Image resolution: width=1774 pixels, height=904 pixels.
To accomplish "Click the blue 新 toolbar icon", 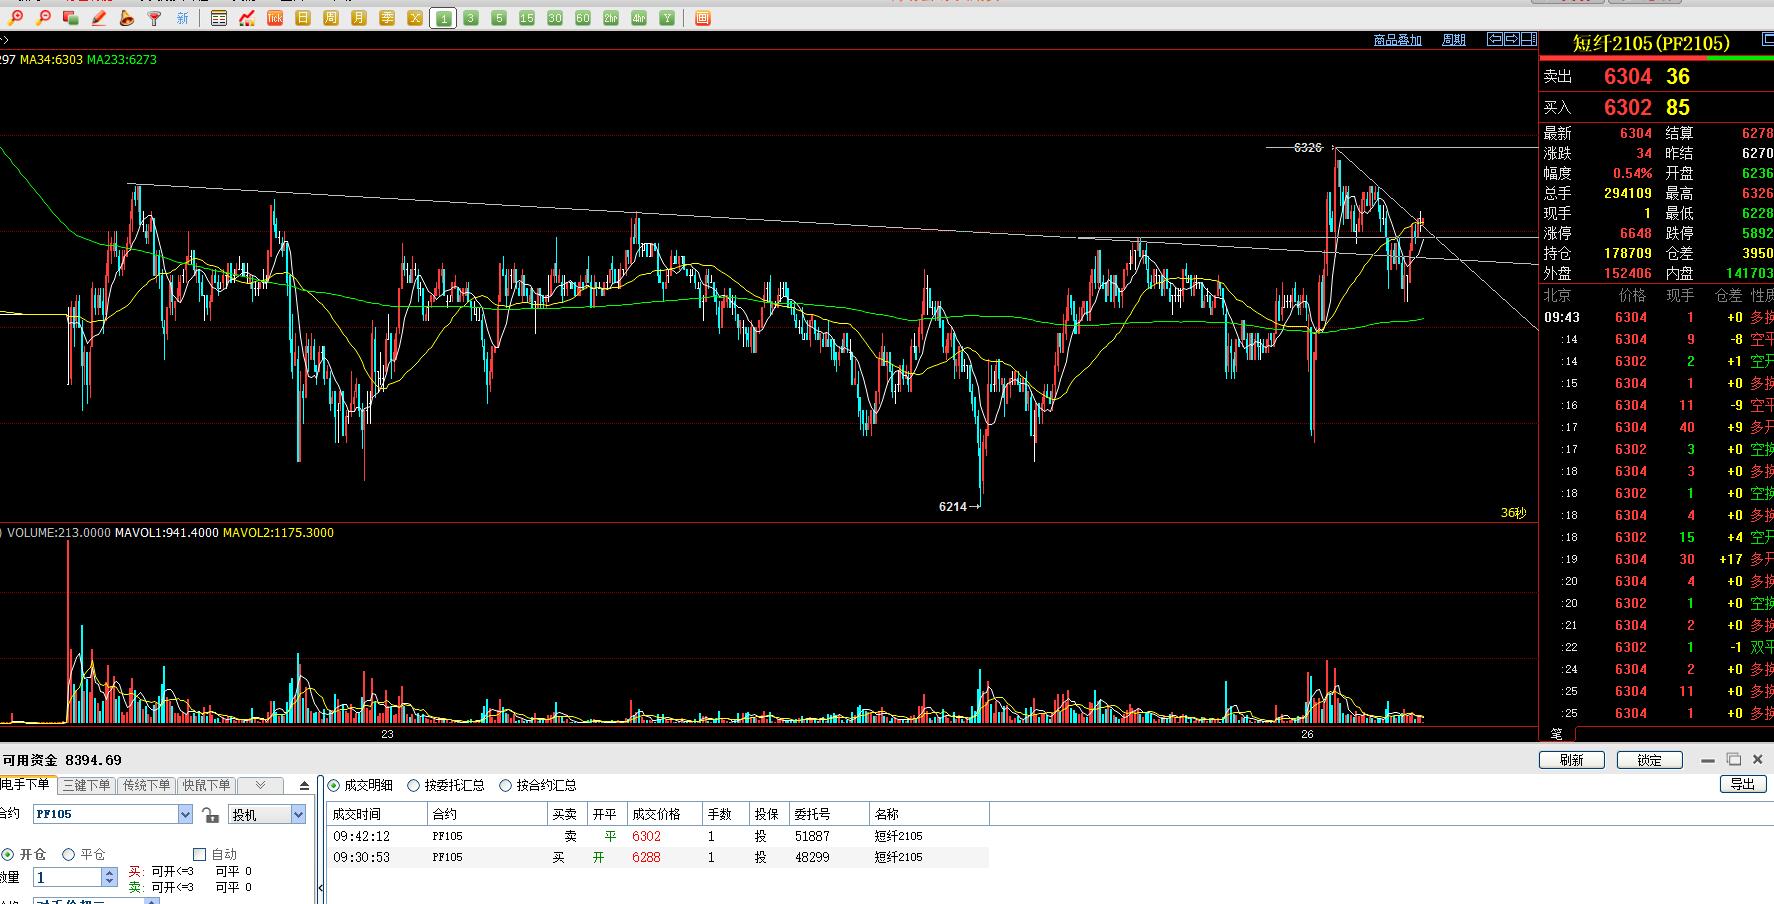I will click(x=182, y=18).
